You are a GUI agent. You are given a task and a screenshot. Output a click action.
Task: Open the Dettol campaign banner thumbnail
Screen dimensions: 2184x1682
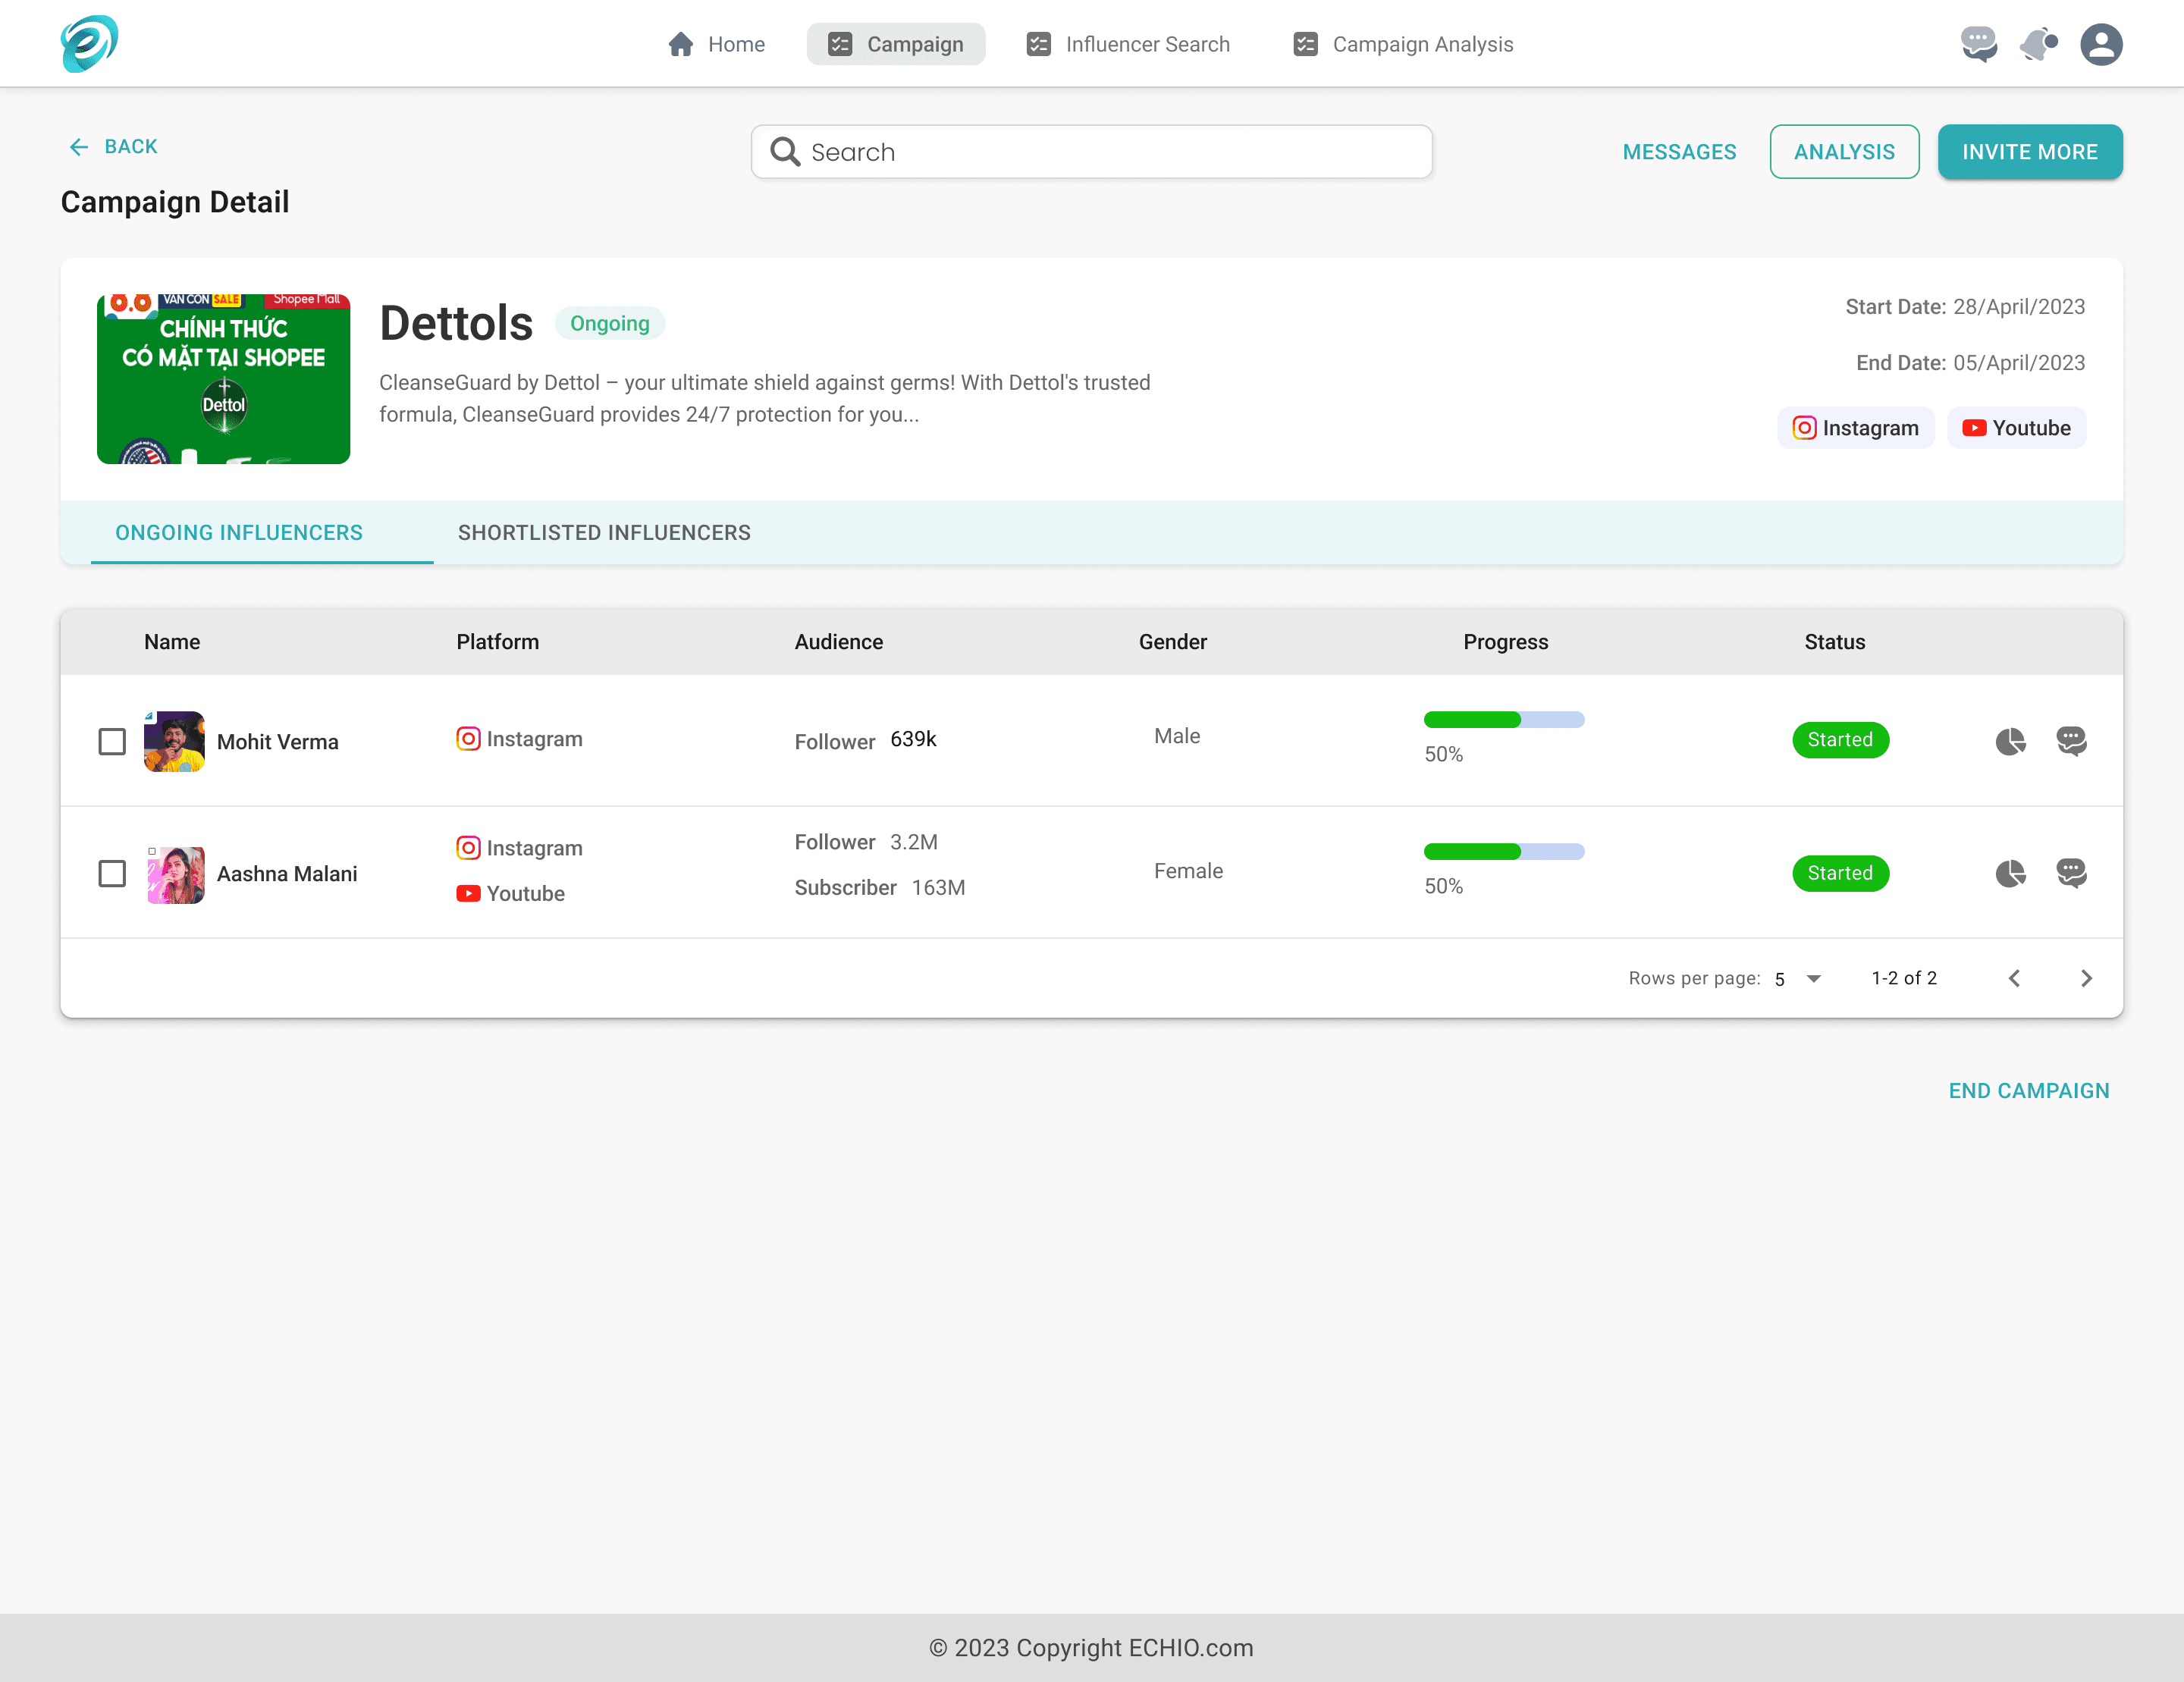[223, 379]
